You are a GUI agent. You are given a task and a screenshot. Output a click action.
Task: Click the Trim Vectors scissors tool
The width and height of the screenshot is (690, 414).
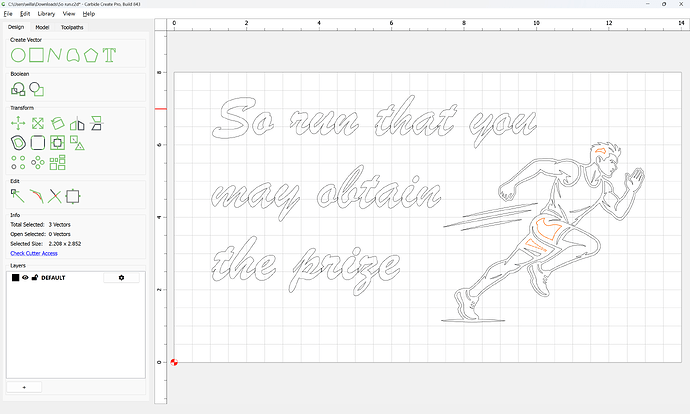pyautogui.click(x=55, y=196)
